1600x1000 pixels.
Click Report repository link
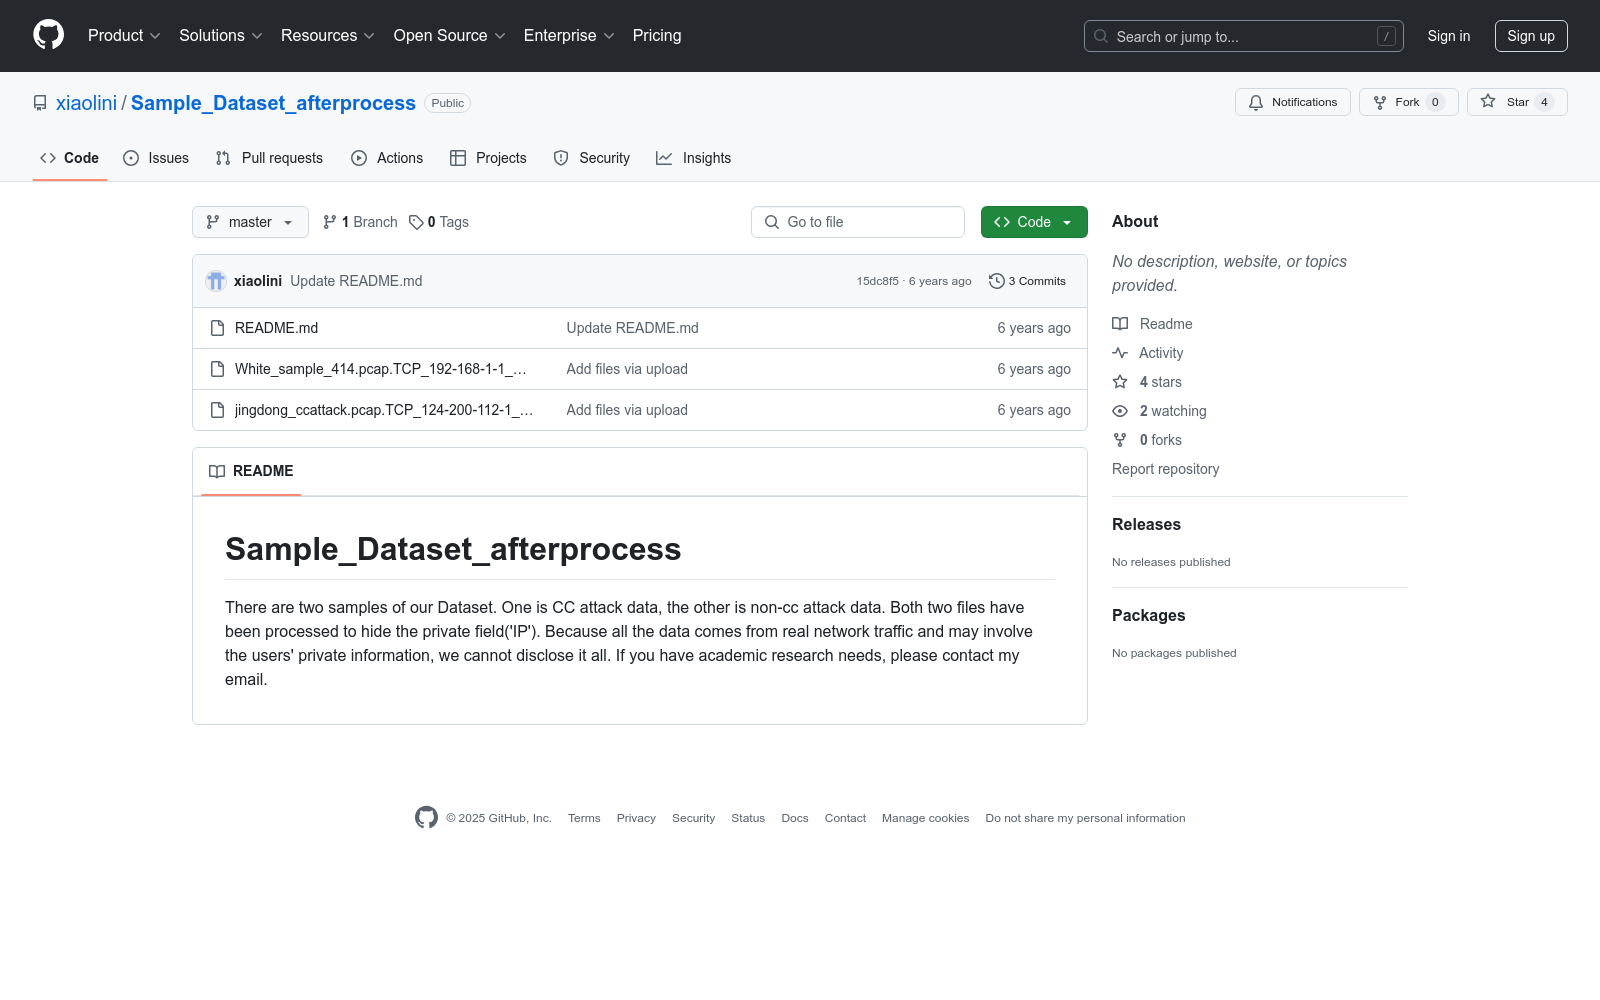tap(1166, 469)
